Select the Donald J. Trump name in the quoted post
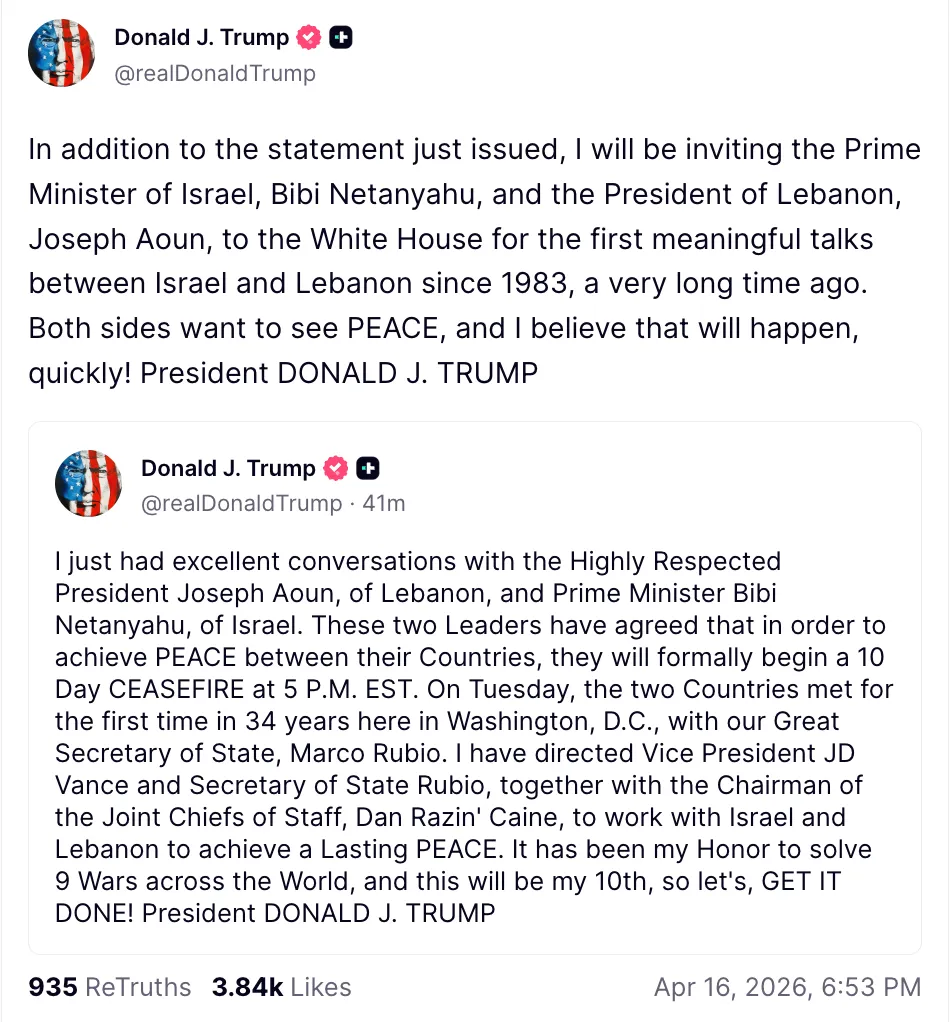The image size is (950, 1022). click(228, 468)
